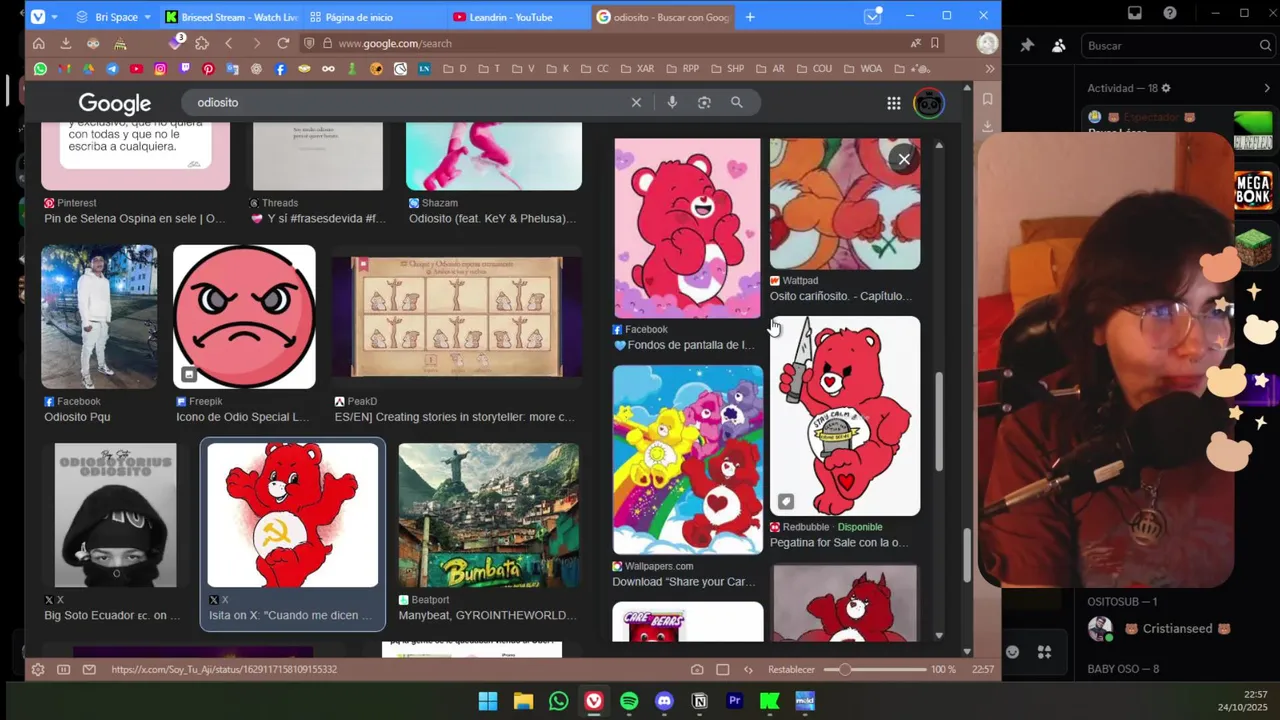
Task: Open the RPP bookmarks folder
Action: point(682,69)
